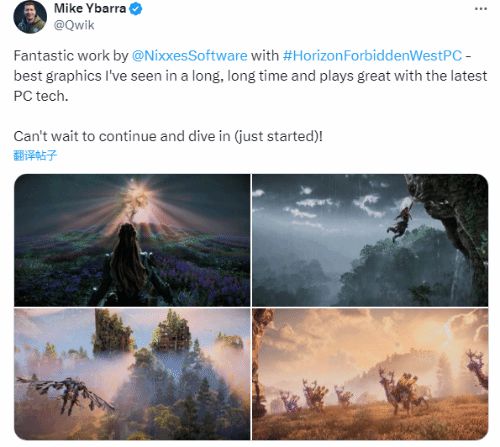Open Mike Ybarra's profile avatar
The width and height of the screenshot is (500, 447).
point(30,17)
